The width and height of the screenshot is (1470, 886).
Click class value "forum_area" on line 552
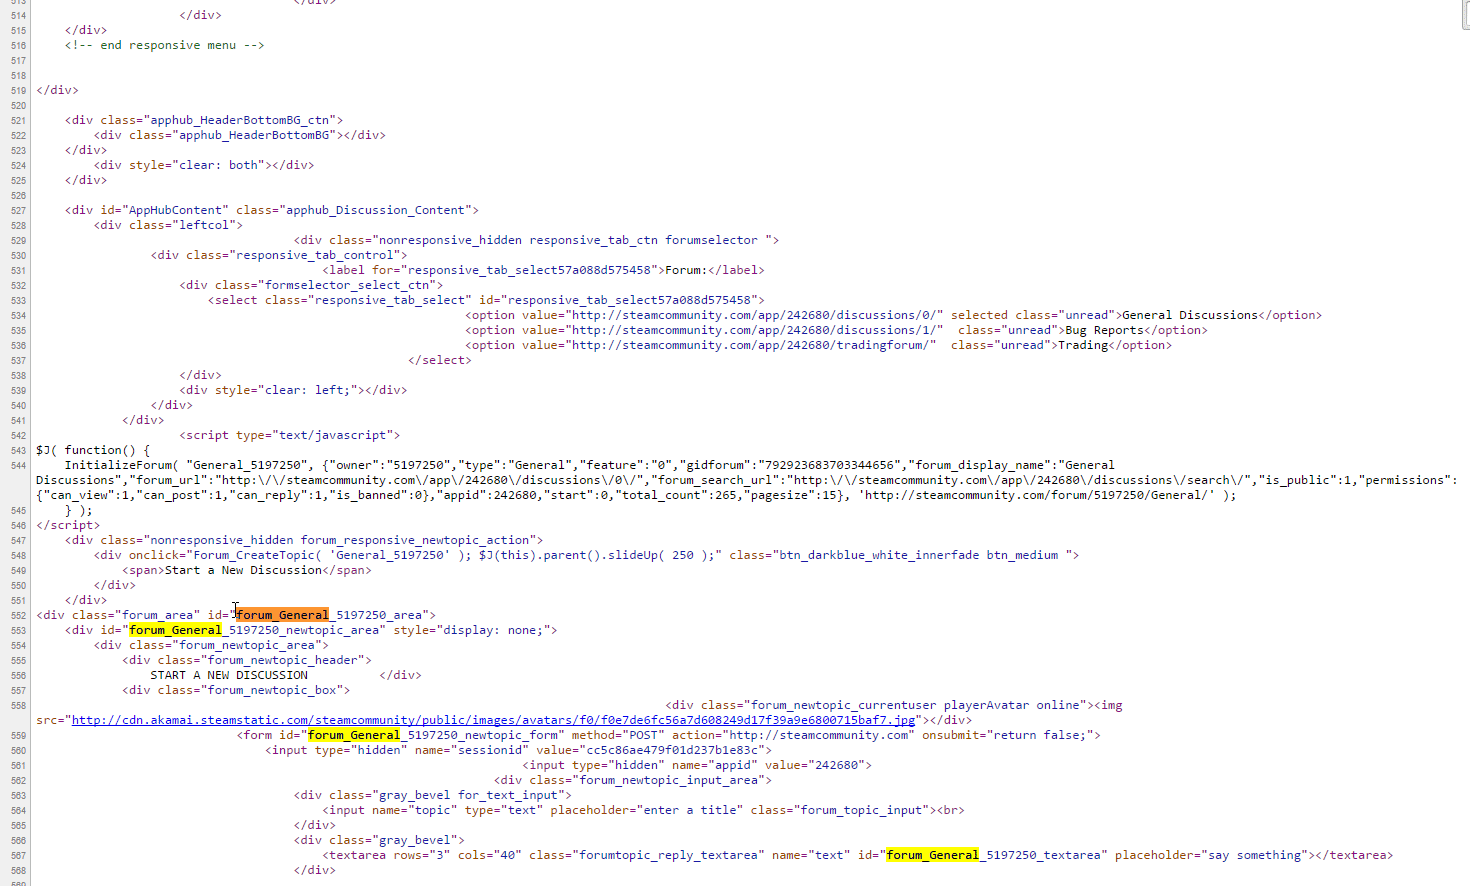157,615
